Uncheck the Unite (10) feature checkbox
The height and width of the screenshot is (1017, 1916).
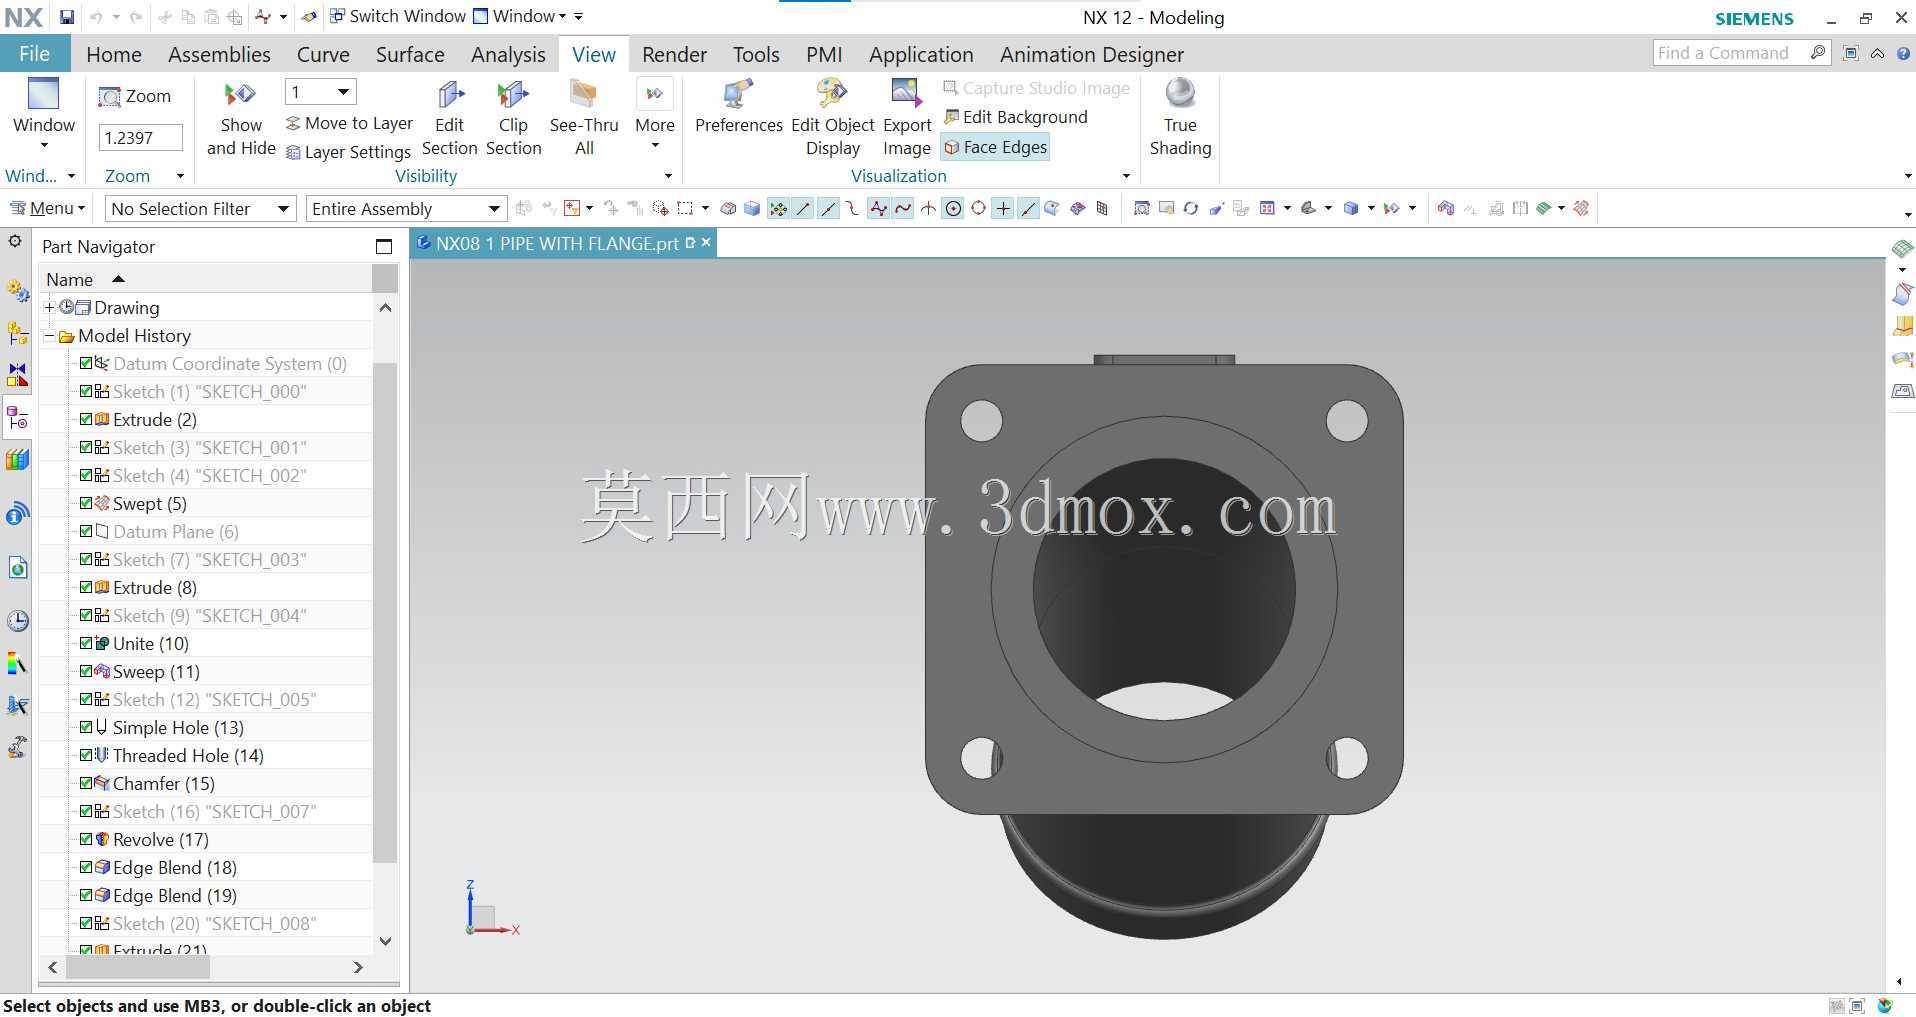click(x=86, y=643)
